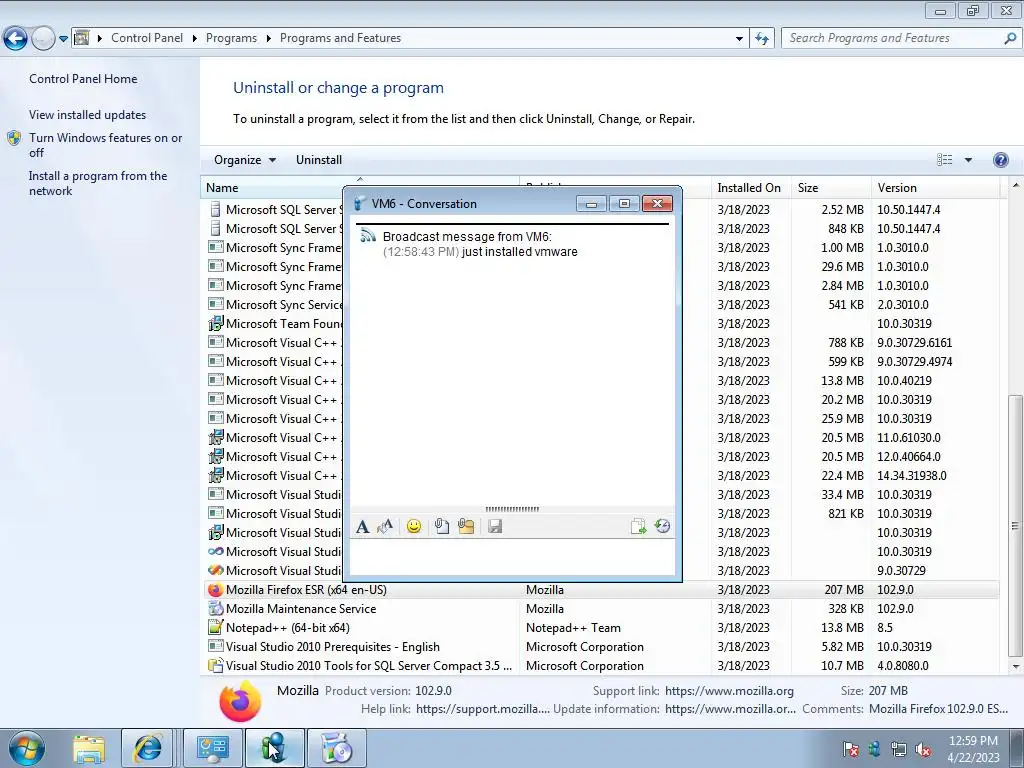
Task: Expand the view options dropdown arrow
Action: (x=968, y=160)
